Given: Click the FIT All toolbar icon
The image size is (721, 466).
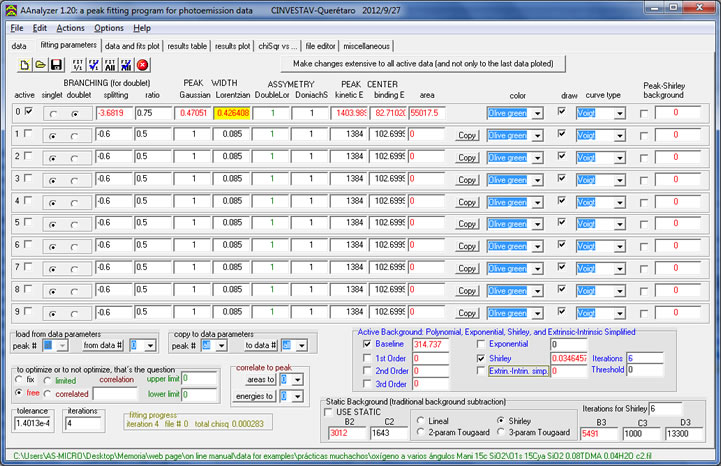Looking at the screenshot, I should point(109,64).
